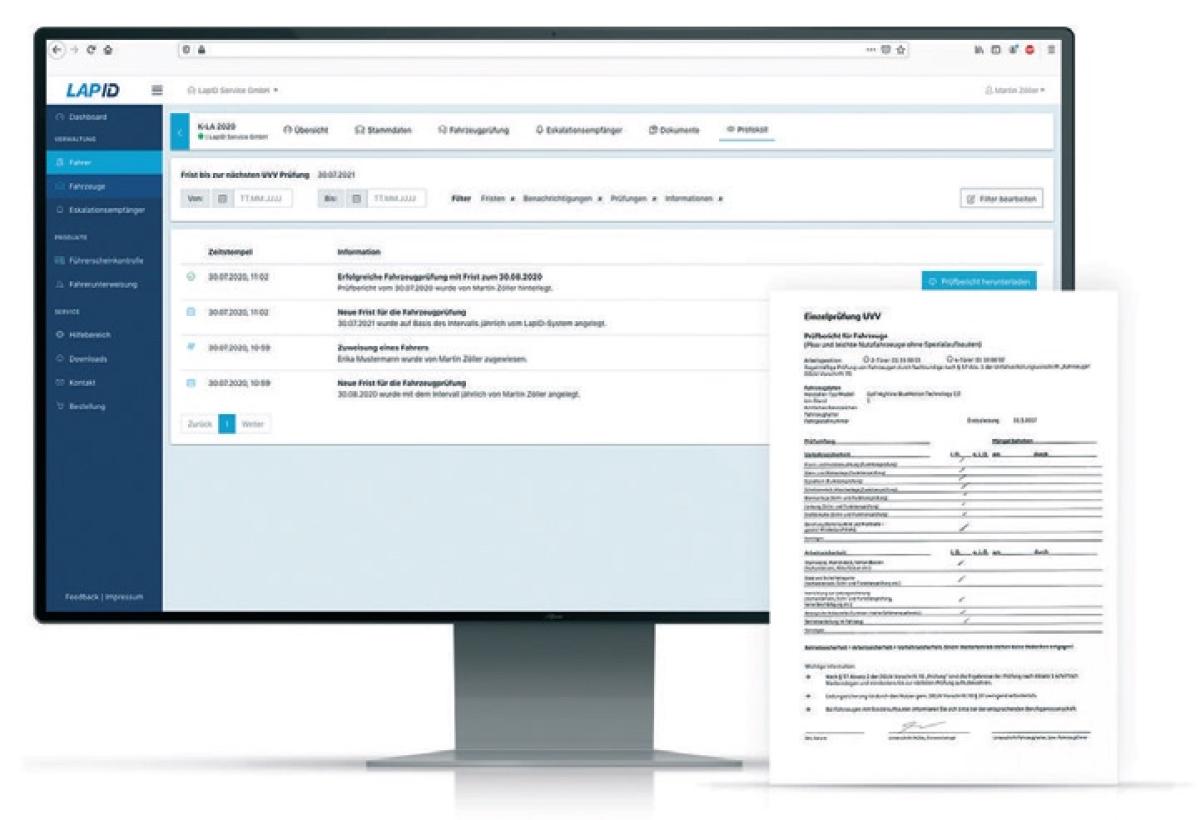Open the page actions three-dot menu

click(x=870, y=48)
